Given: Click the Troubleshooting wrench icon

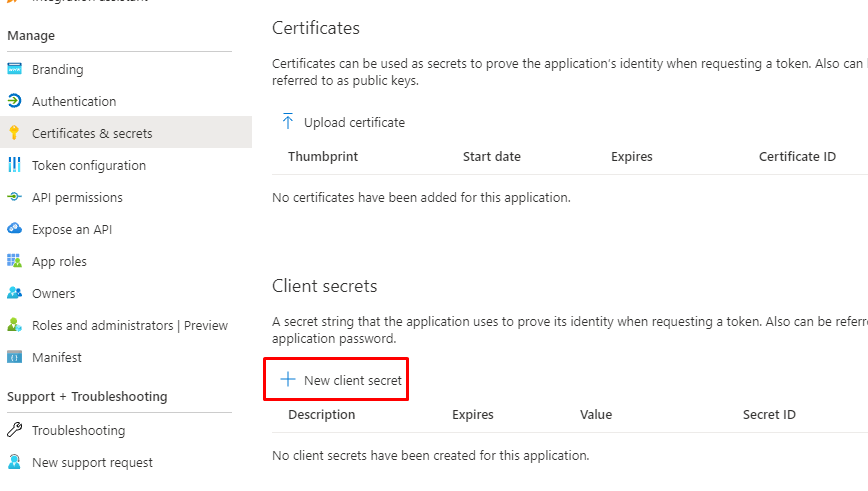Looking at the screenshot, I should click(x=14, y=430).
